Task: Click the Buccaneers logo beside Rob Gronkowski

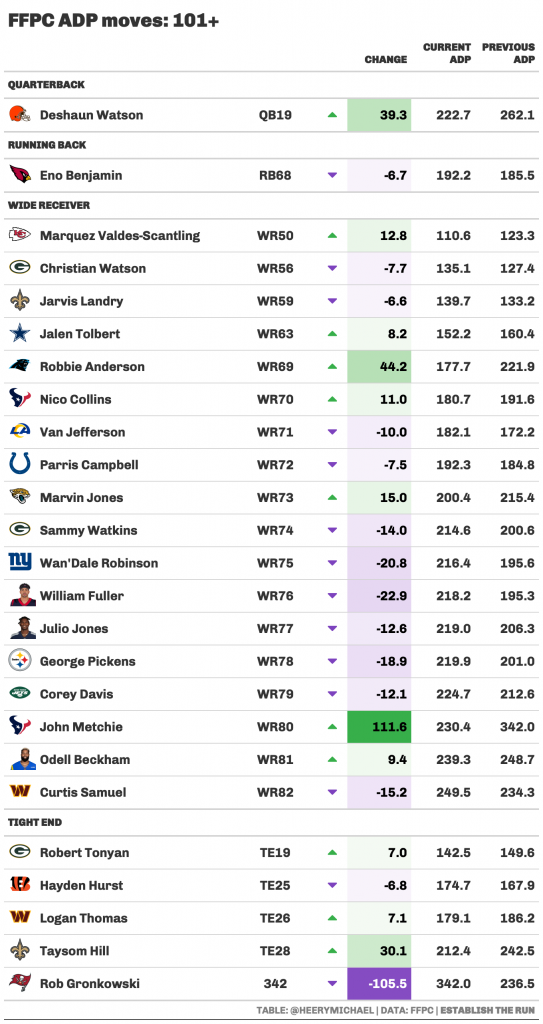Action: point(20,983)
